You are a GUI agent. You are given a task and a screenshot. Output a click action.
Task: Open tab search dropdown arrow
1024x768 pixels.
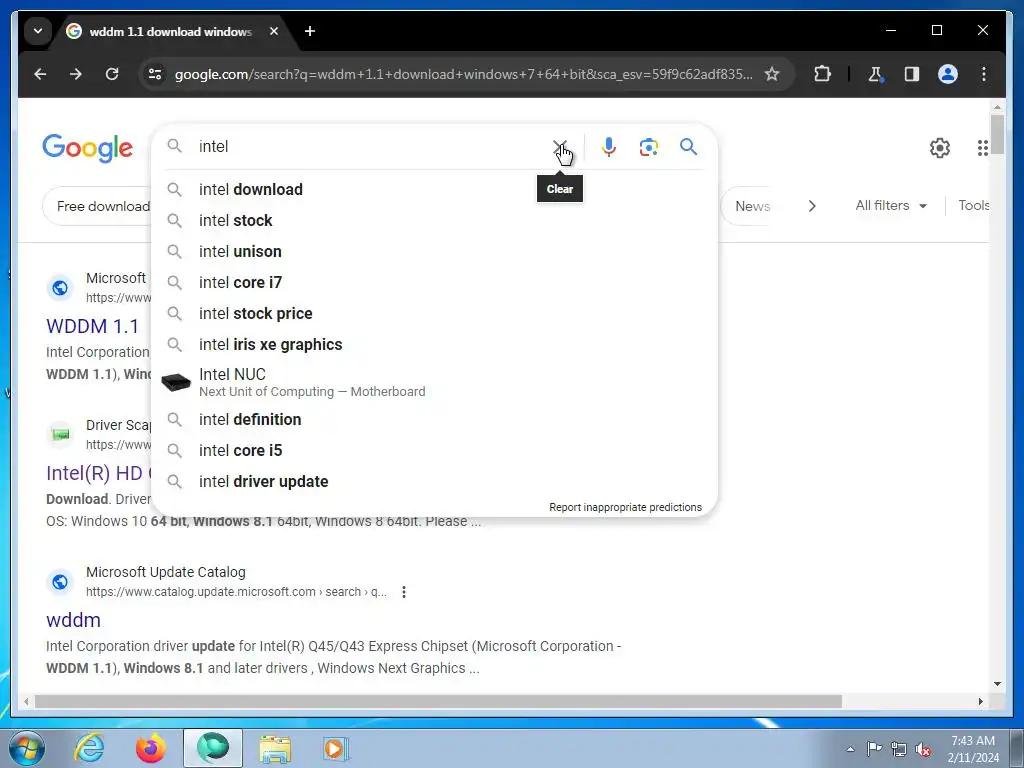click(x=38, y=31)
